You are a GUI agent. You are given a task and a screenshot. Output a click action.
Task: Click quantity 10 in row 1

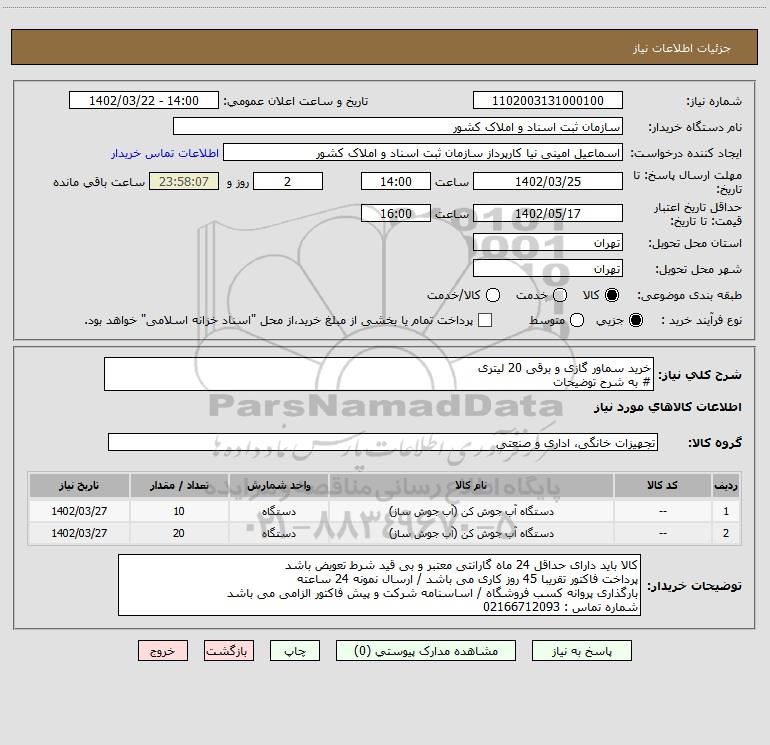coord(179,511)
